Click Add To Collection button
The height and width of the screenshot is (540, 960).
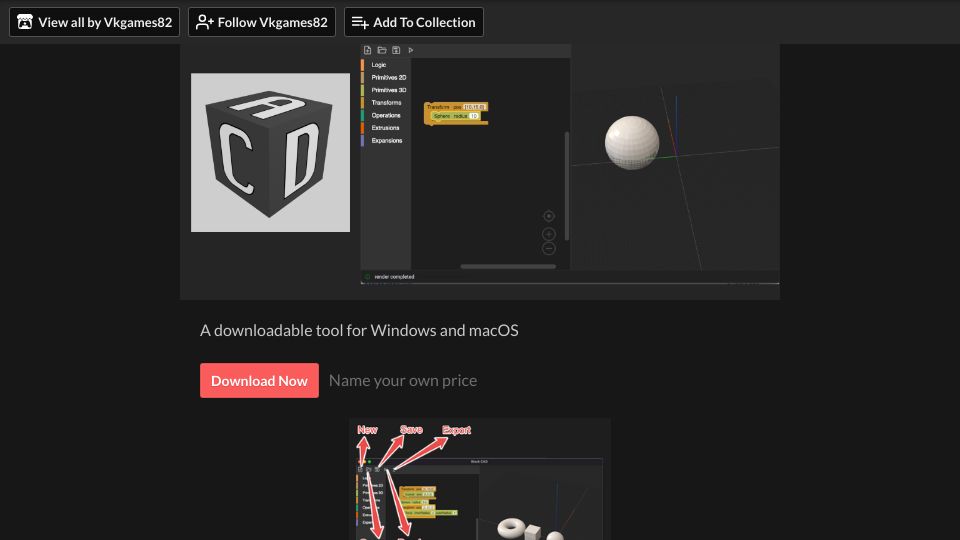click(414, 22)
